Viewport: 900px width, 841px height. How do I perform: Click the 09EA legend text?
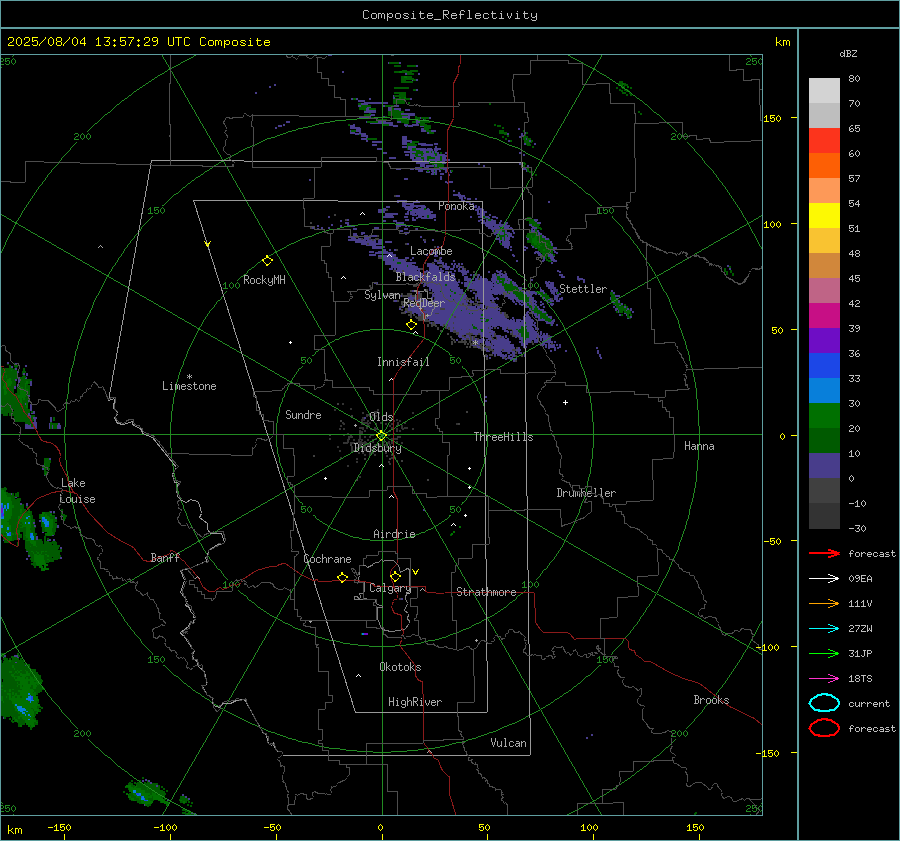click(x=860, y=579)
